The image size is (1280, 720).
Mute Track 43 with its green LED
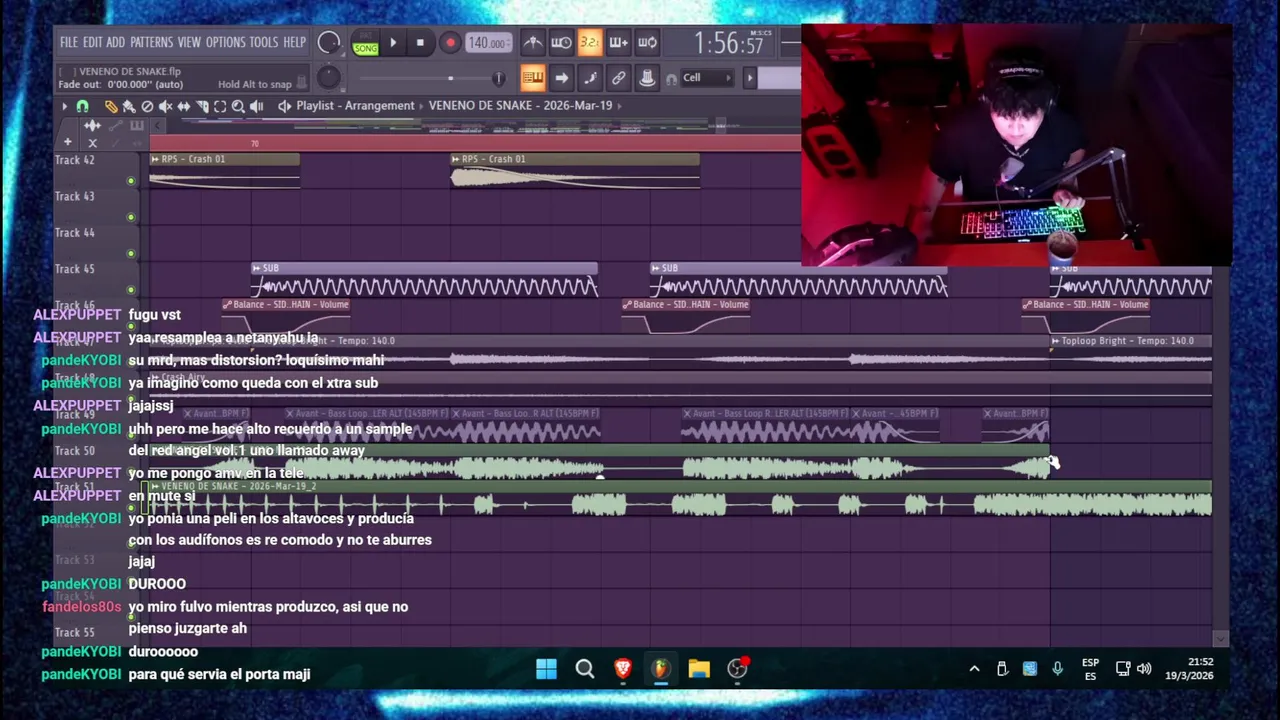(130, 217)
